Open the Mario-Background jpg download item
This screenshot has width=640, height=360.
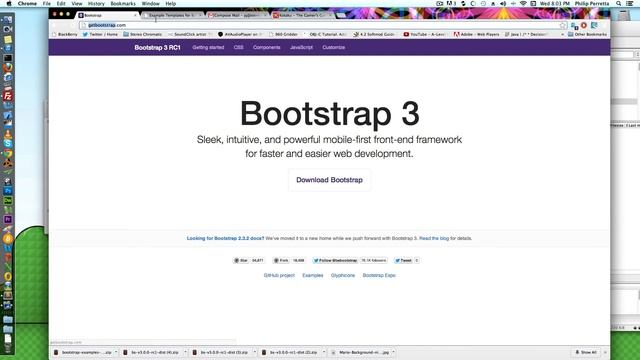pyautogui.click(x=361, y=352)
